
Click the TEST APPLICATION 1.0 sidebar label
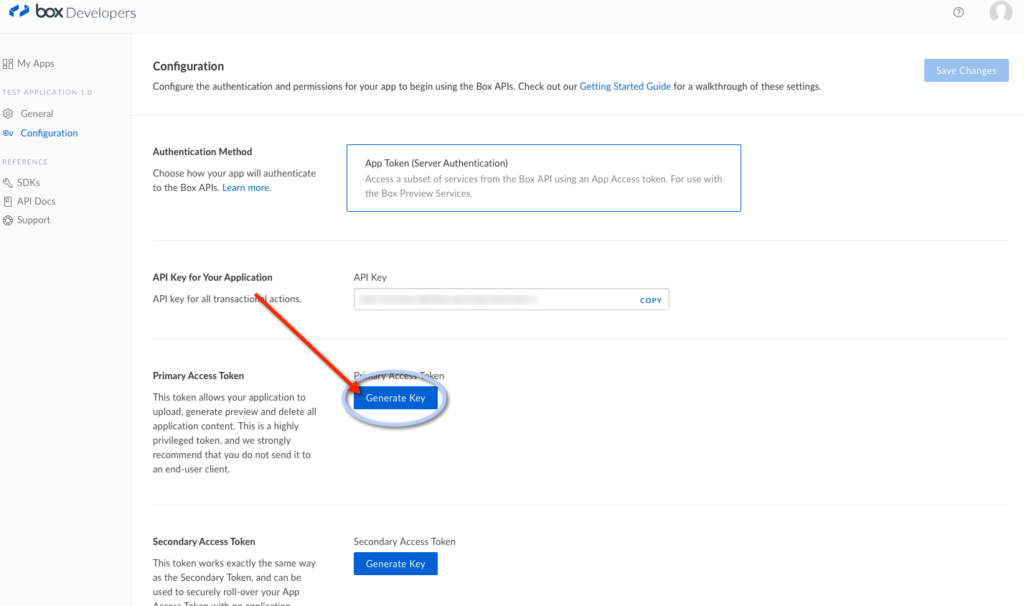(x=47, y=93)
